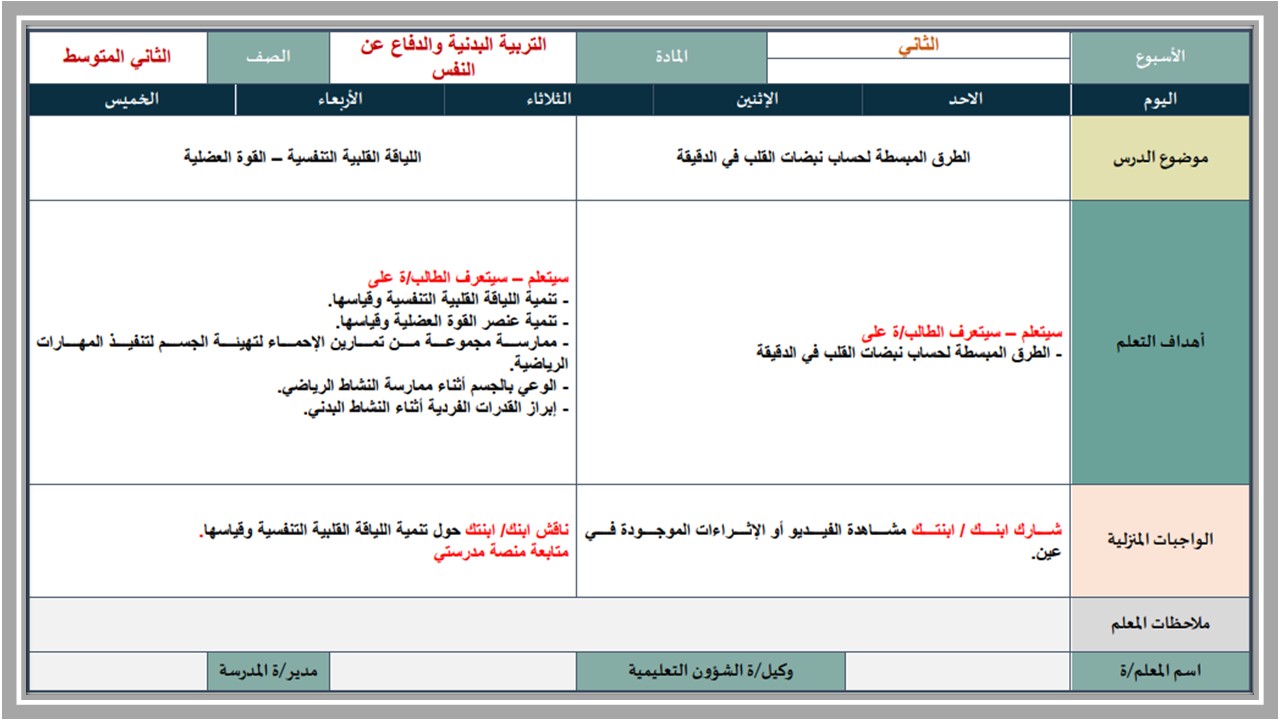Click the 'الواجبات المنزلية' row label
This screenshot has height=720, width=1280.
1160,540
